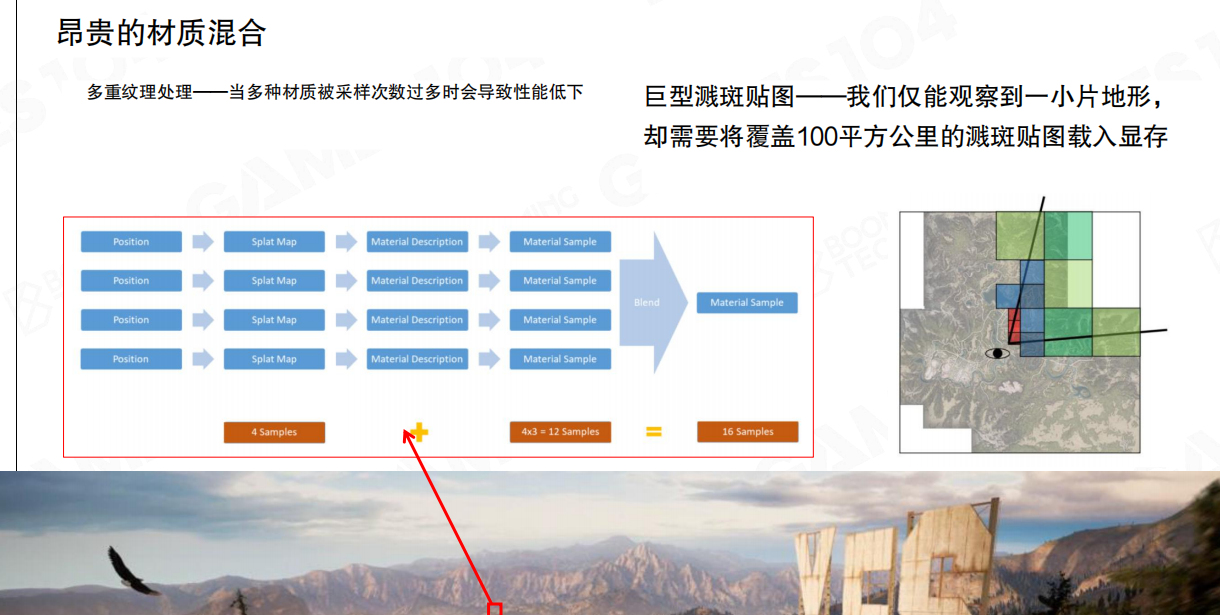Viewport: 1220px width, 615px height.
Task: Click the large Blend arrow
Action: 652,302
